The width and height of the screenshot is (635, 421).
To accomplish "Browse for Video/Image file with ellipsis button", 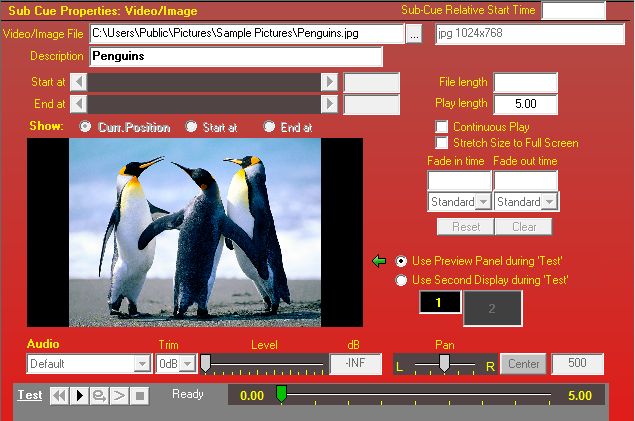I will click(413, 34).
